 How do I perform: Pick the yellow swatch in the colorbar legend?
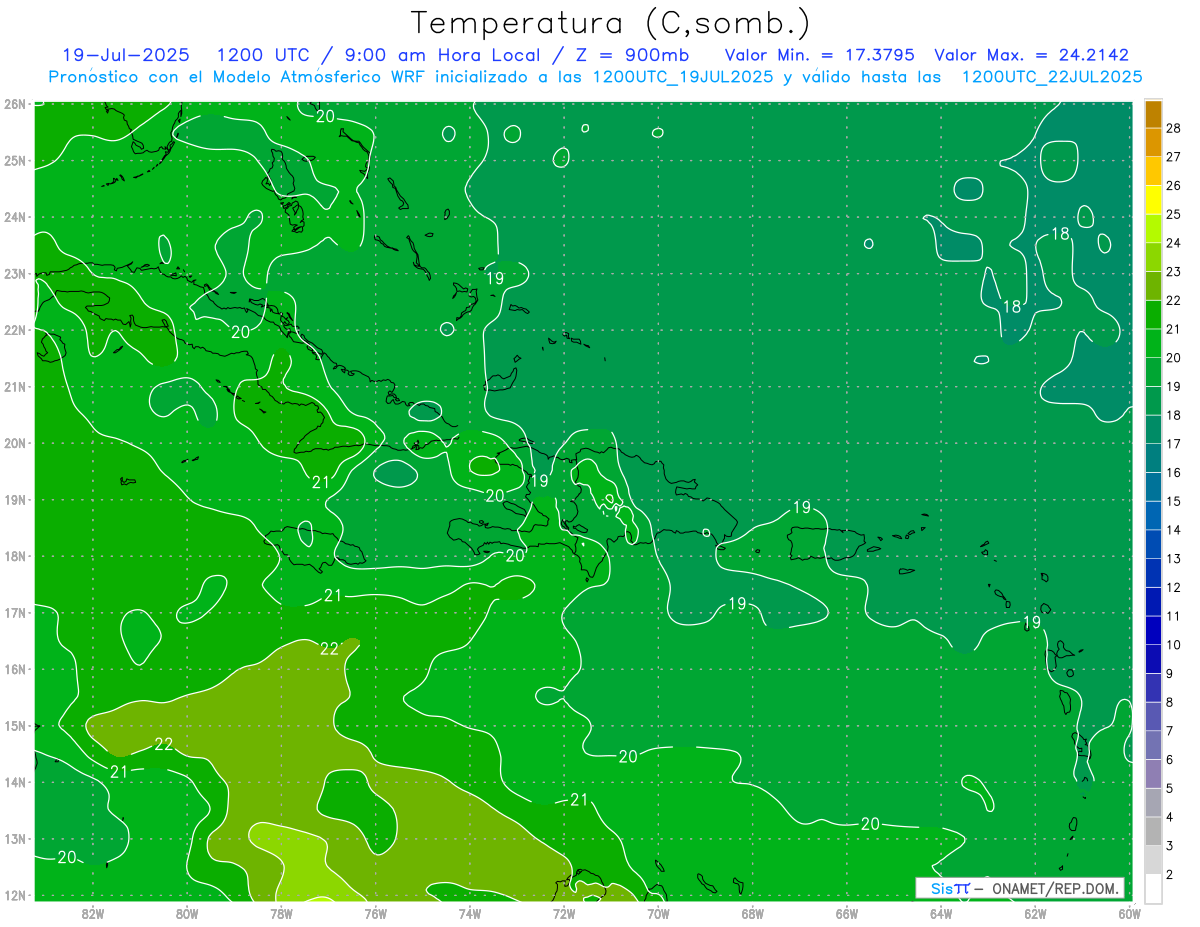pos(1153,200)
